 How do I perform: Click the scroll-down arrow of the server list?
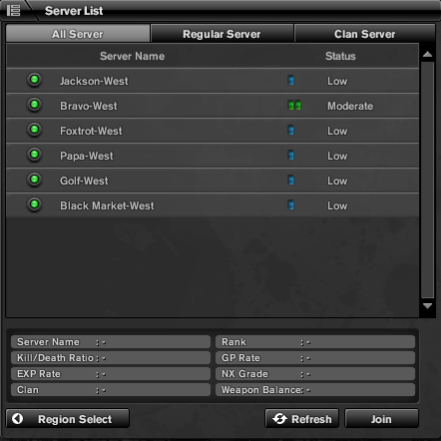pos(427,306)
